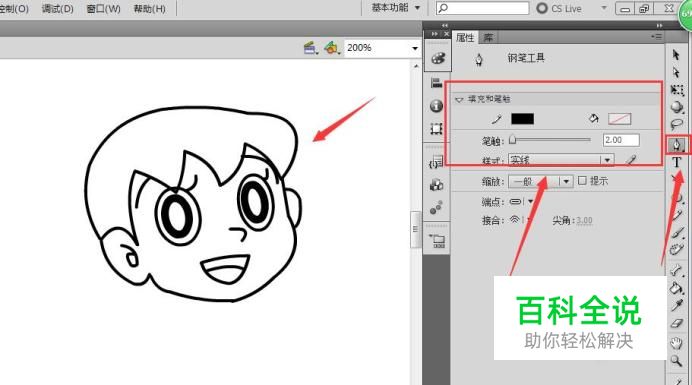Select the Text tool

pyautogui.click(x=677, y=162)
